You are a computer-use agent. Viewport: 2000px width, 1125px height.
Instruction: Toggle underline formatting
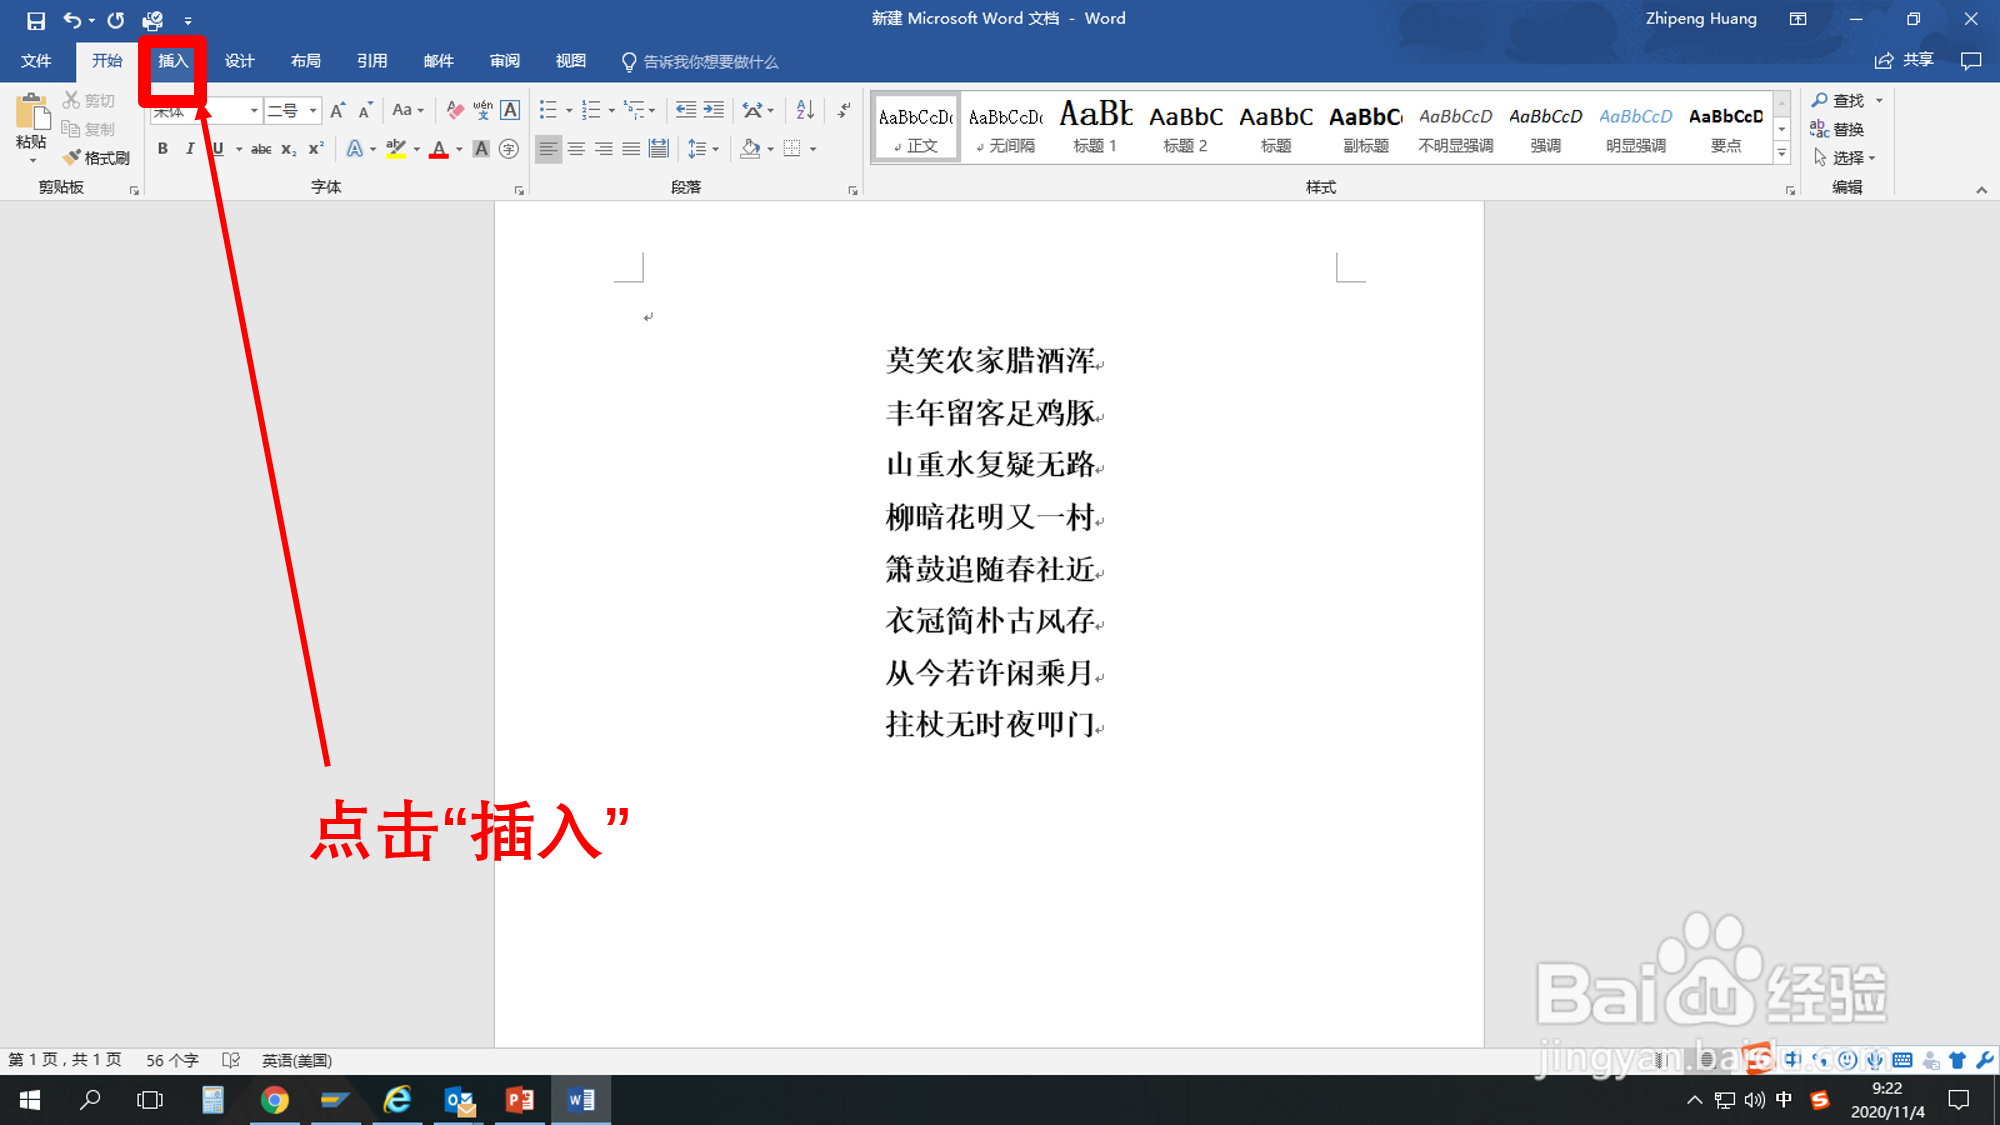click(x=217, y=147)
